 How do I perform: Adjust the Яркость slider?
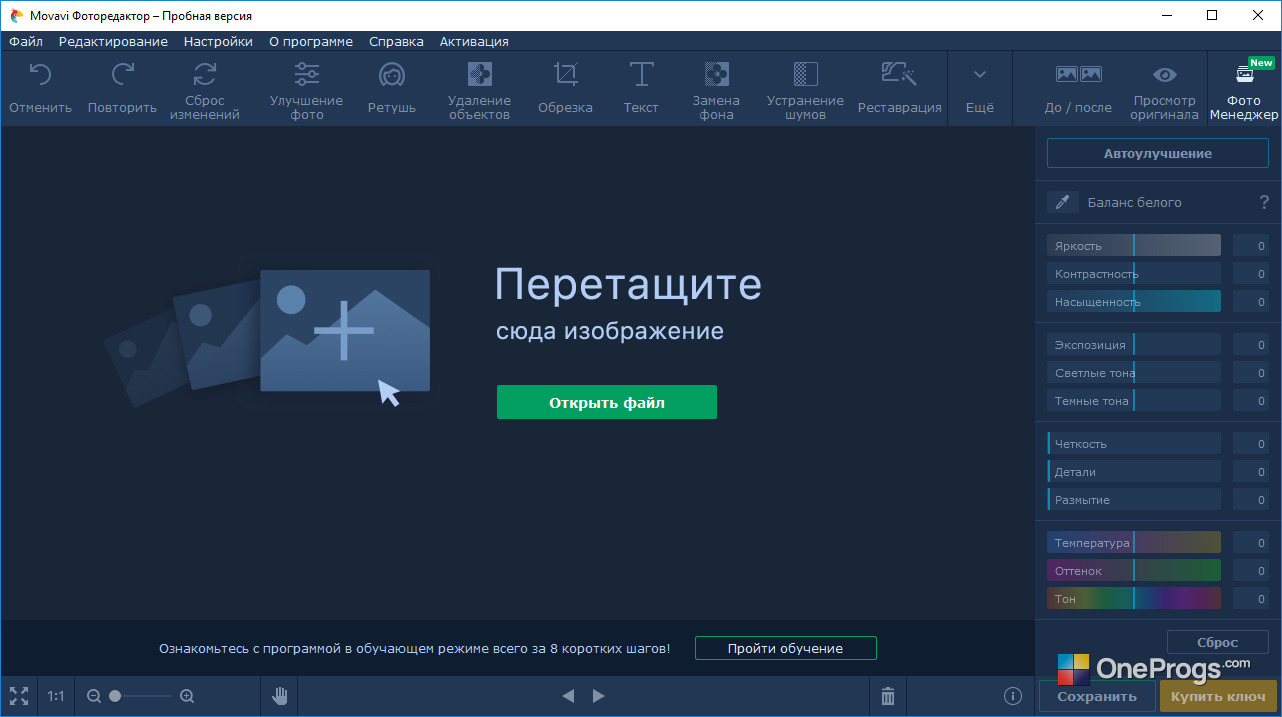[x=1134, y=246]
